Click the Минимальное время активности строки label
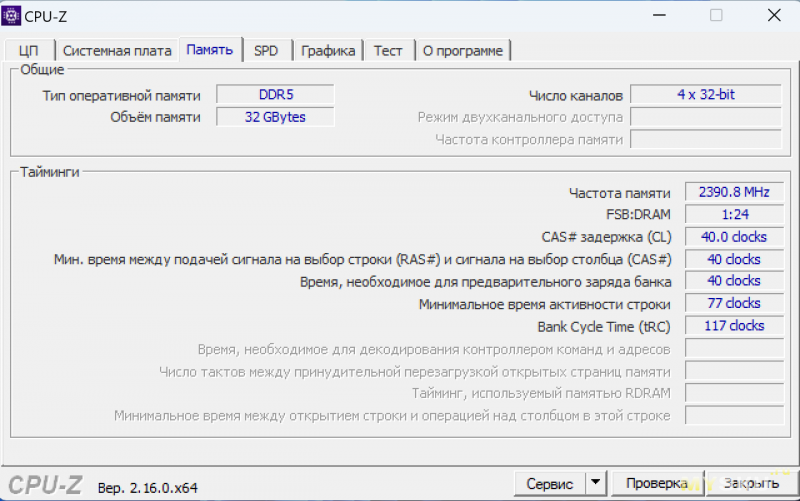 coord(544,304)
